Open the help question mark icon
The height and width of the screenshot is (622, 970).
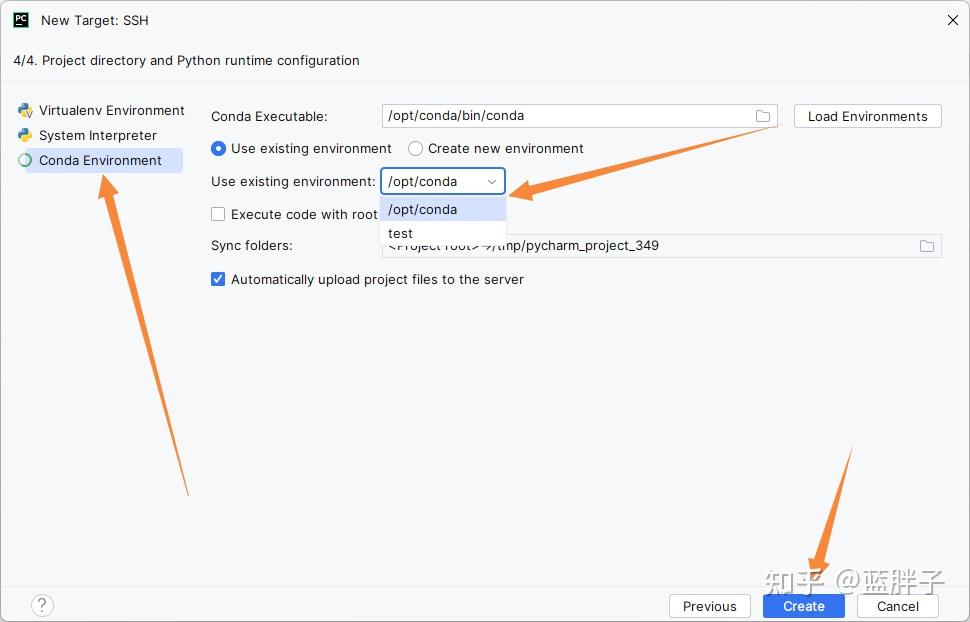tap(42, 605)
